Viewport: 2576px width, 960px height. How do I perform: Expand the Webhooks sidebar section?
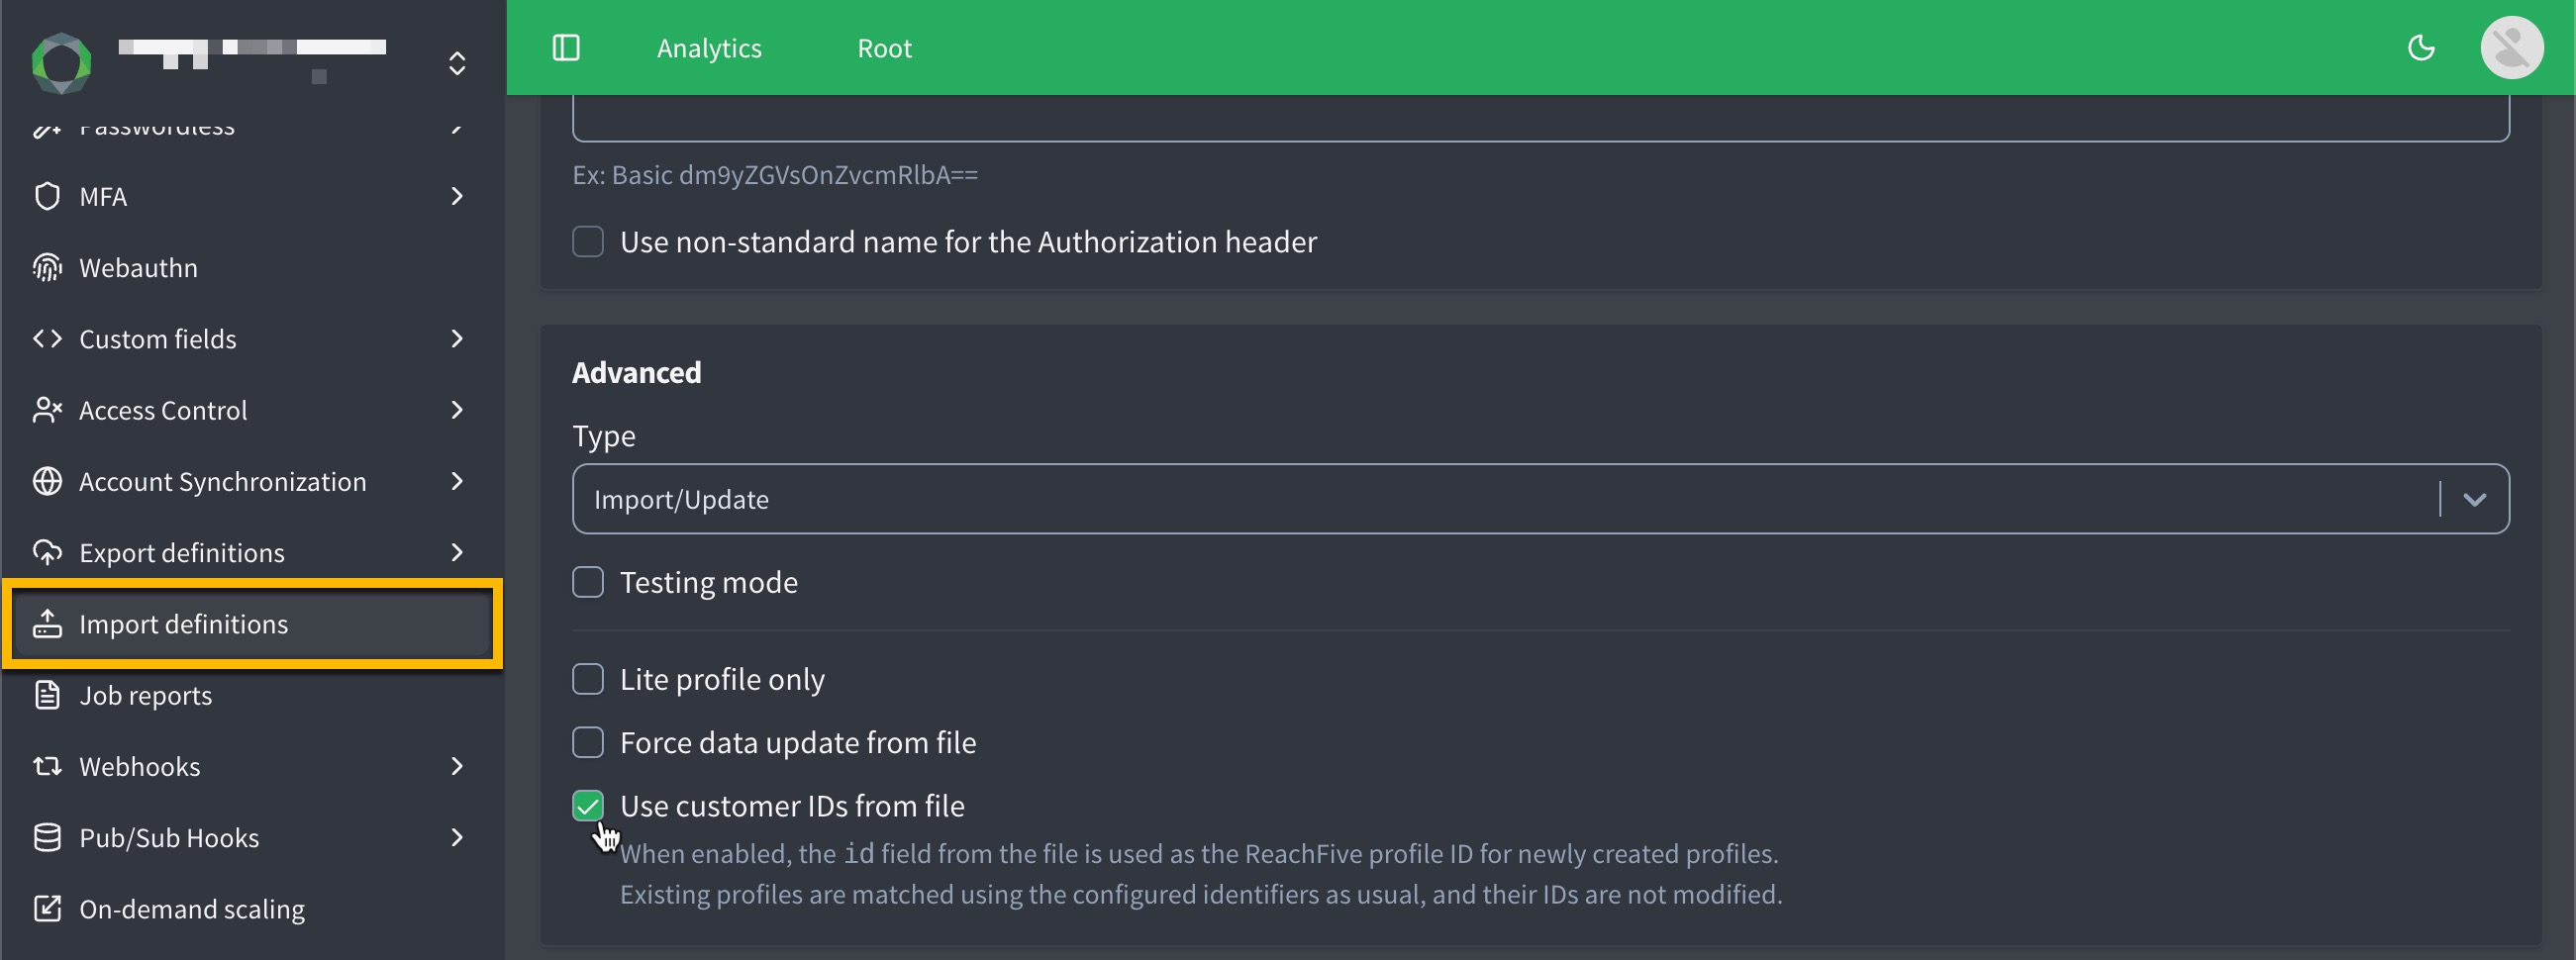pyautogui.click(x=457, y=766)
